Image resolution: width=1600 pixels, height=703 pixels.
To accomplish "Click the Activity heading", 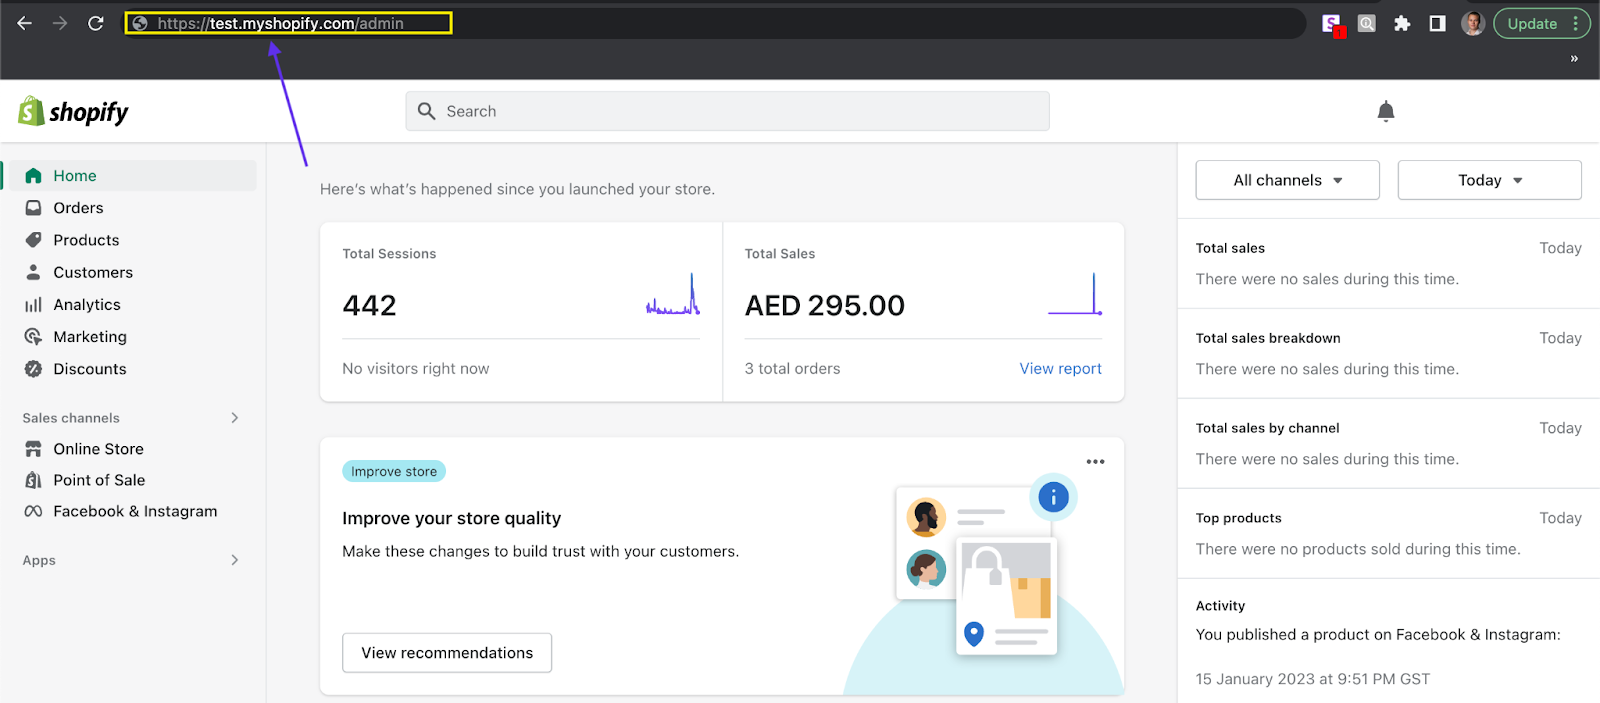I will [x=1220, y=606].
